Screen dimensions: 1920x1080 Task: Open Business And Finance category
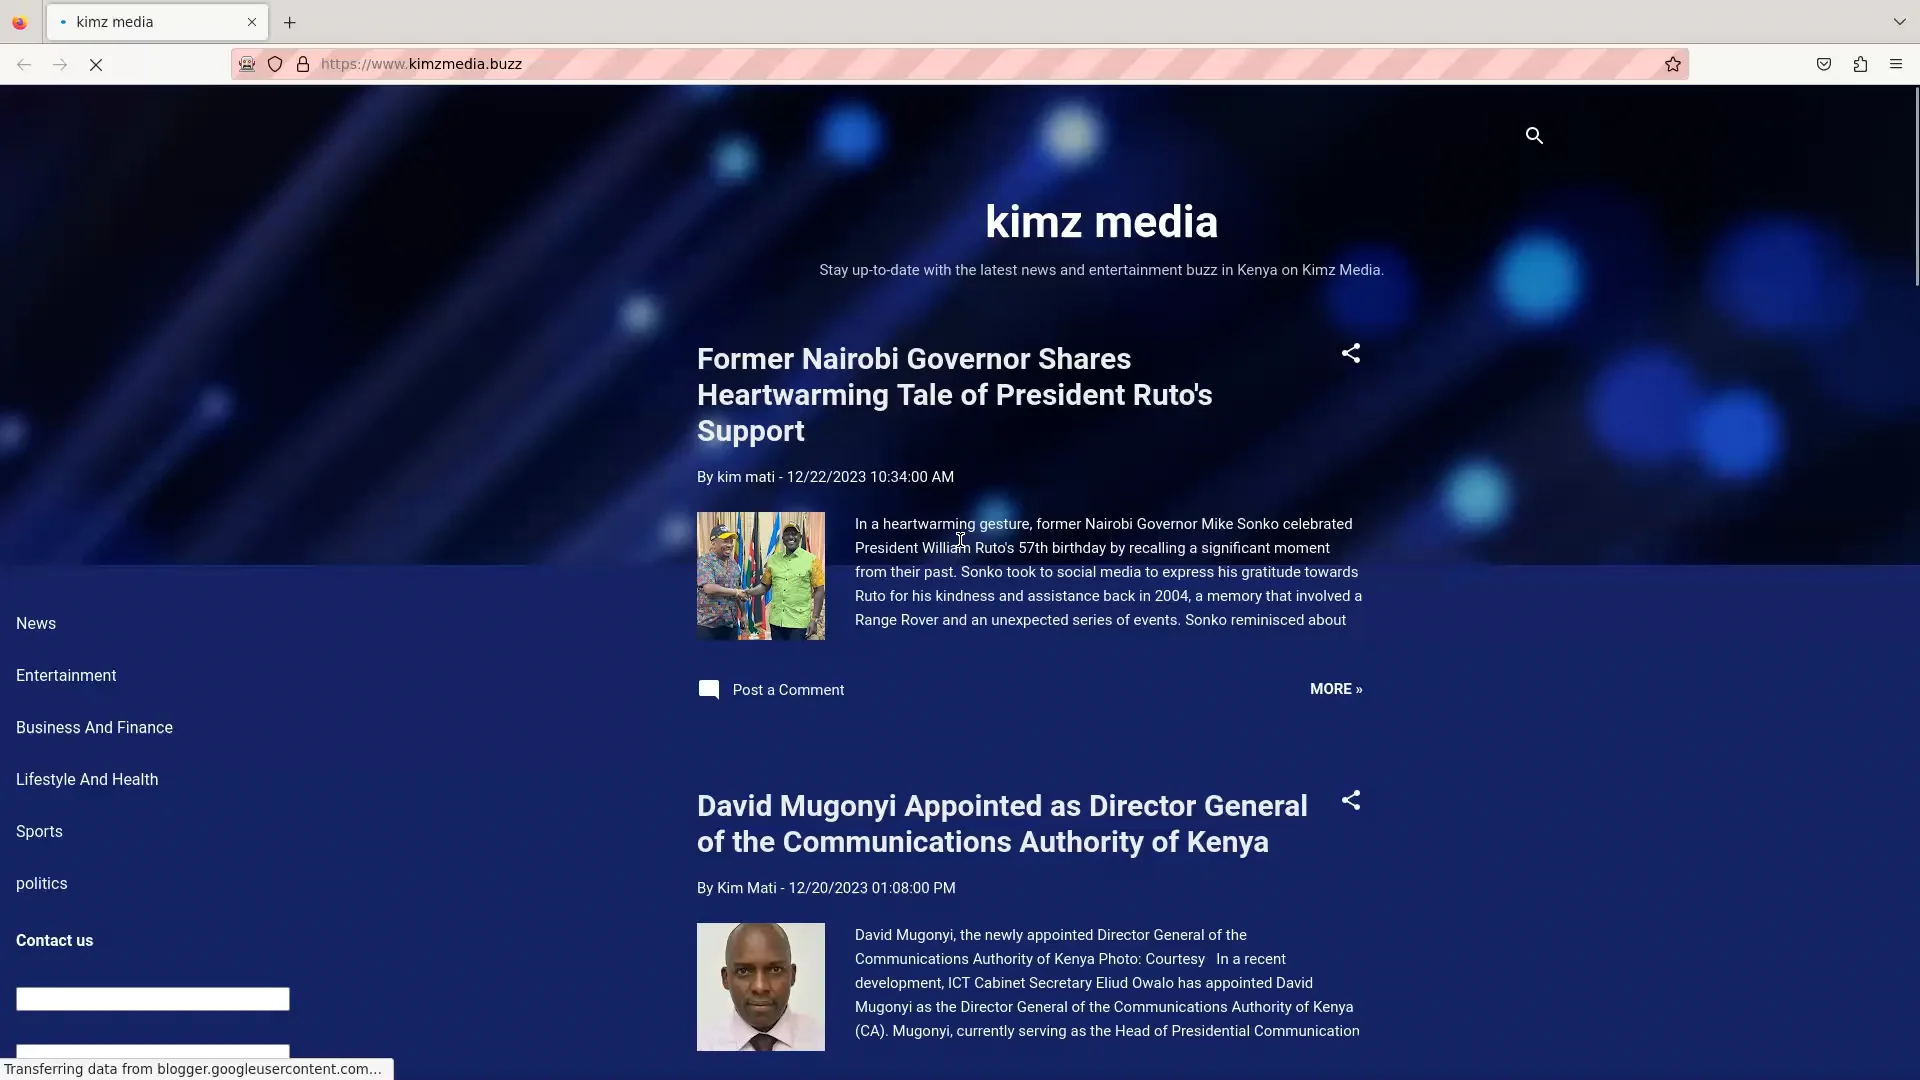click(x=94, y=727)
